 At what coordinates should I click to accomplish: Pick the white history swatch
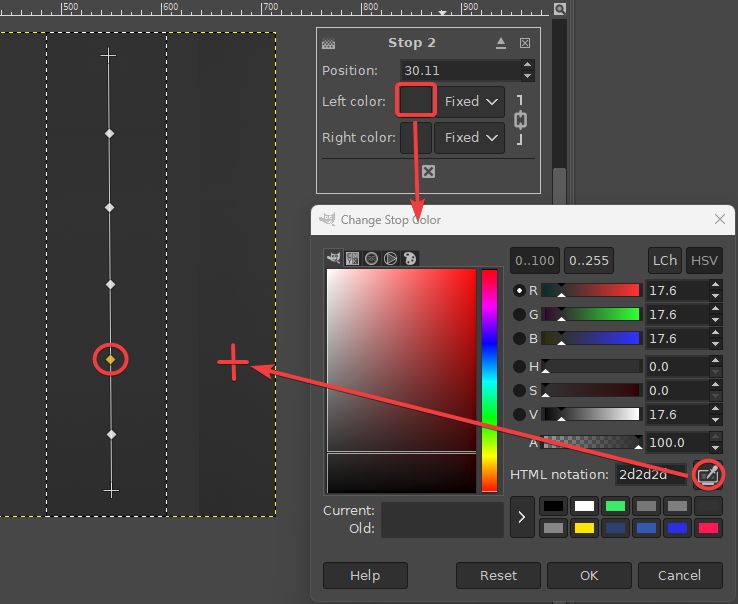click(584, 506)
